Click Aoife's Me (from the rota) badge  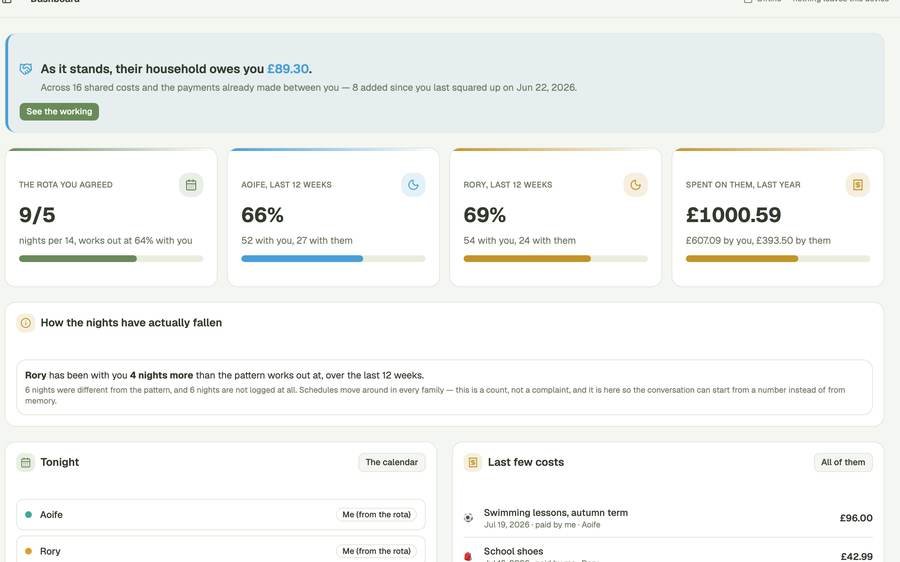tap(377, 514)
